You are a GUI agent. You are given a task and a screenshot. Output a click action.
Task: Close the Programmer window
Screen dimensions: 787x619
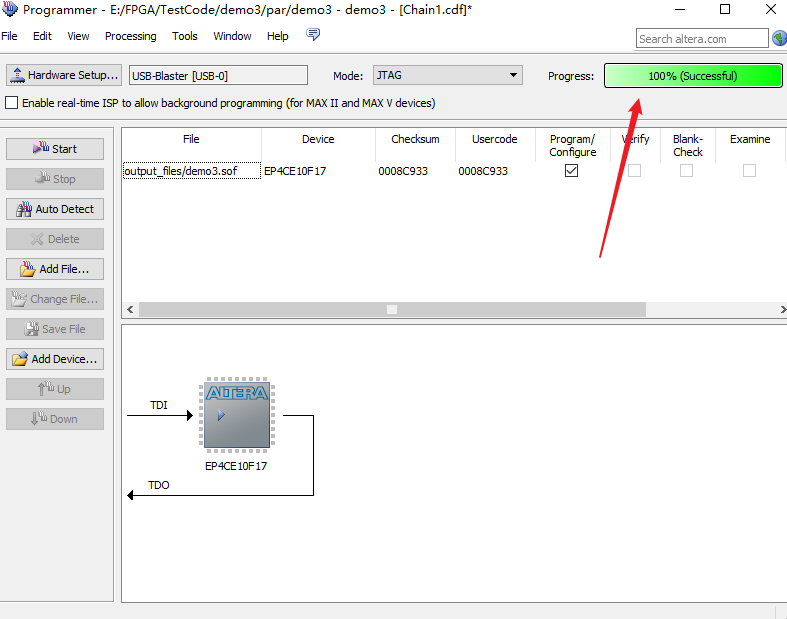point(771,9)
